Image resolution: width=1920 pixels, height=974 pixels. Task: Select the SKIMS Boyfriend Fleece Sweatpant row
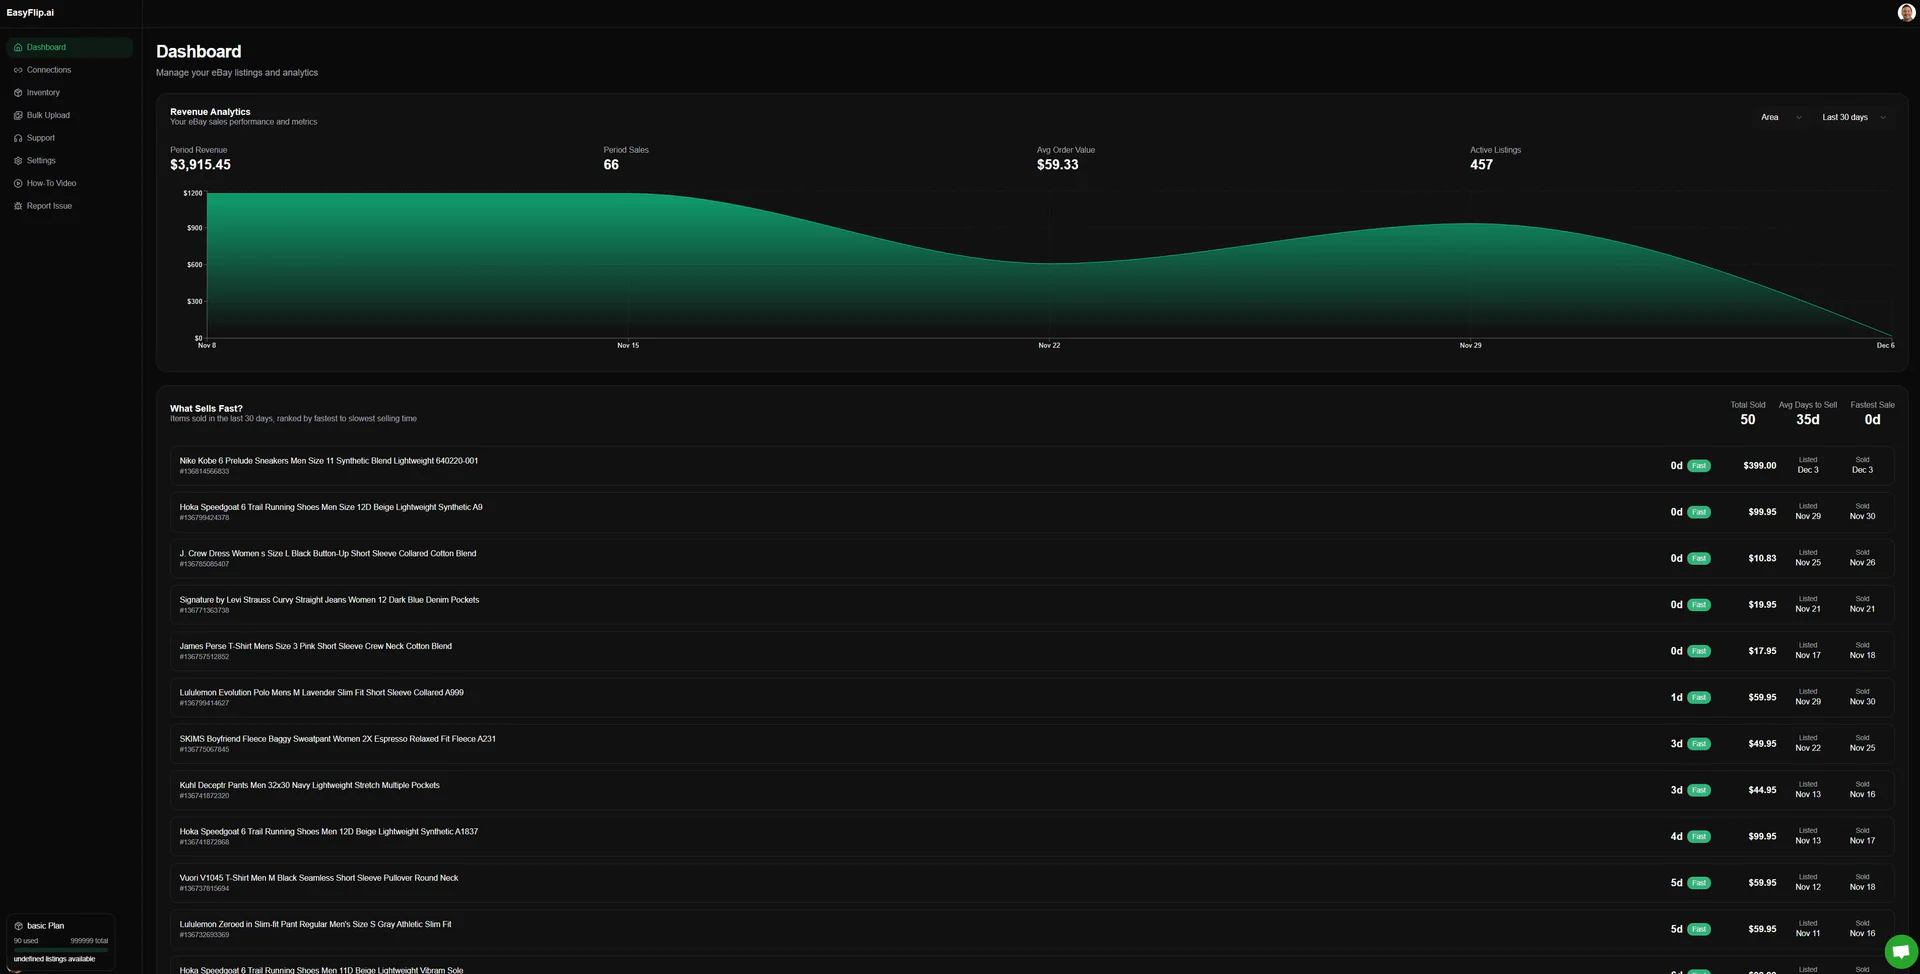[337, 739]
